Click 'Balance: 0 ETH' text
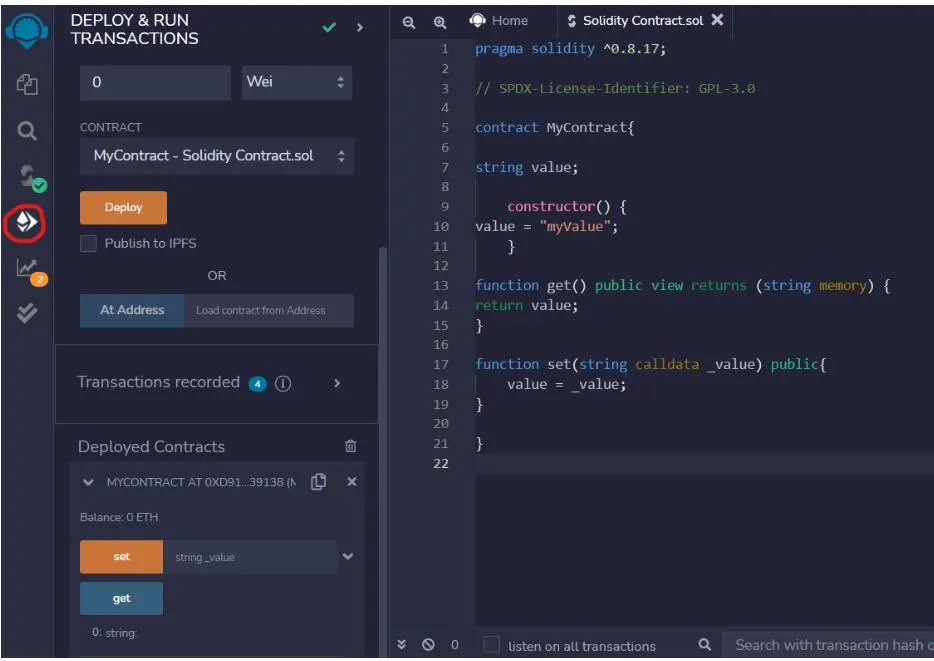The image size is (934, 661). [119, 517]
